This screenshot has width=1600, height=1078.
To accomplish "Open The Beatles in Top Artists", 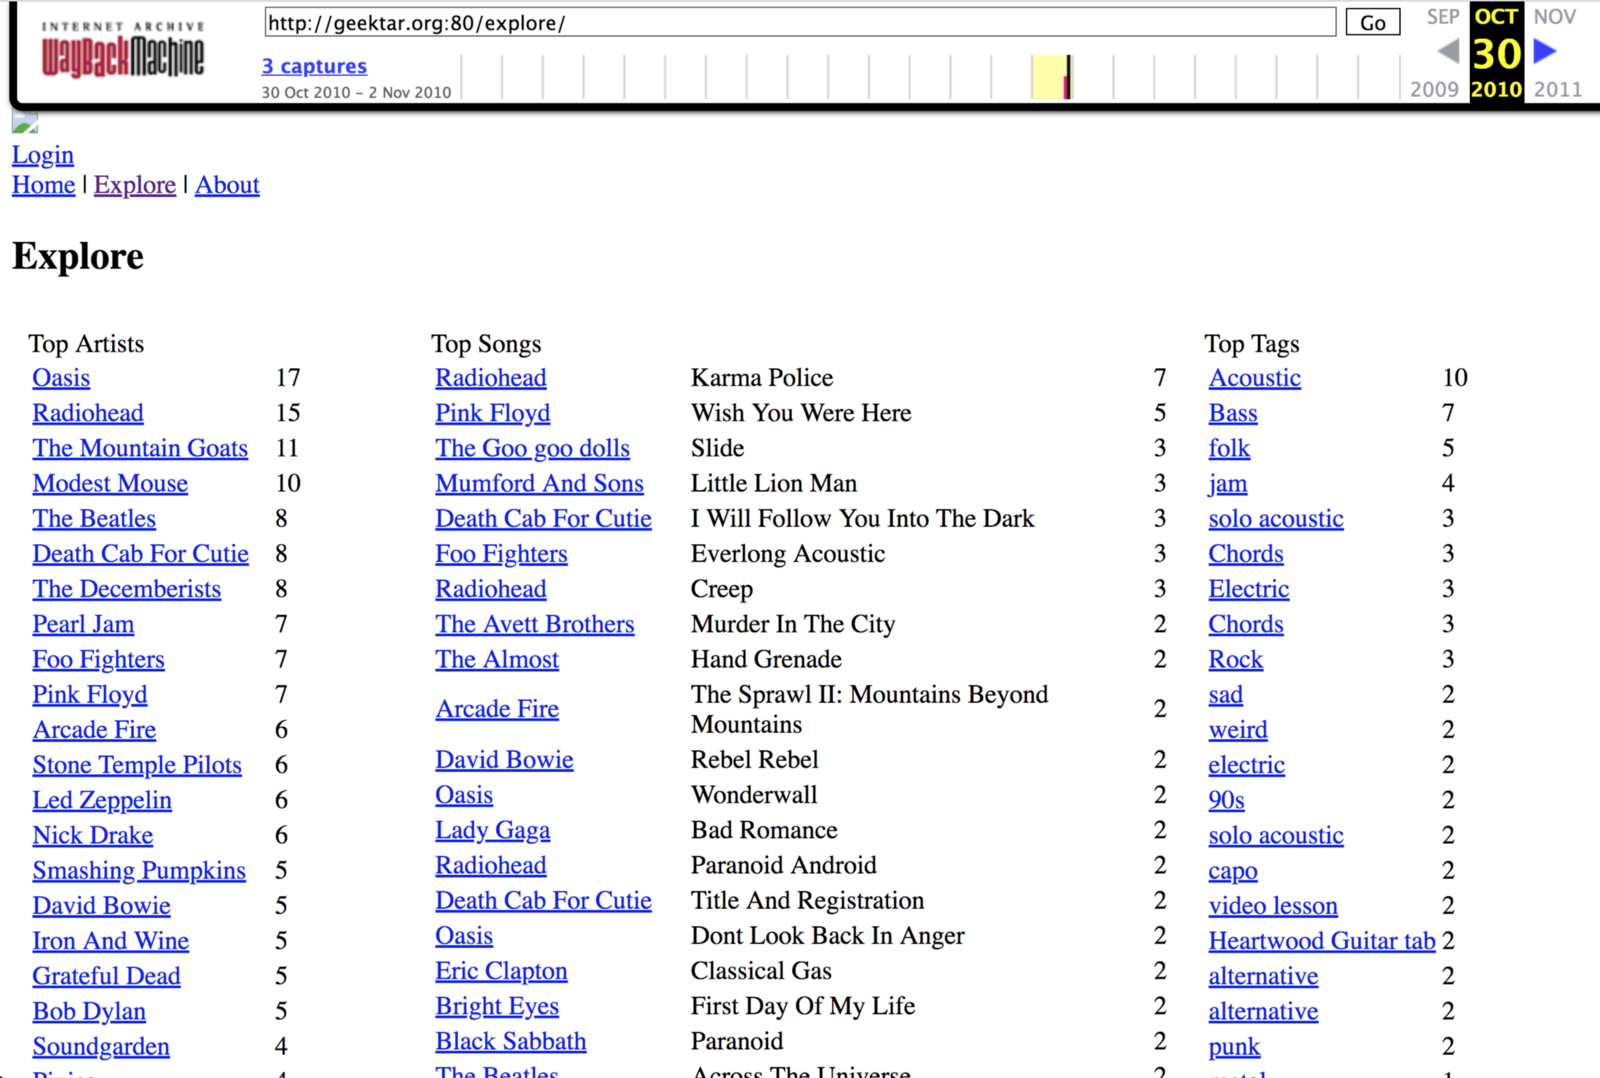I will [94, 519].
